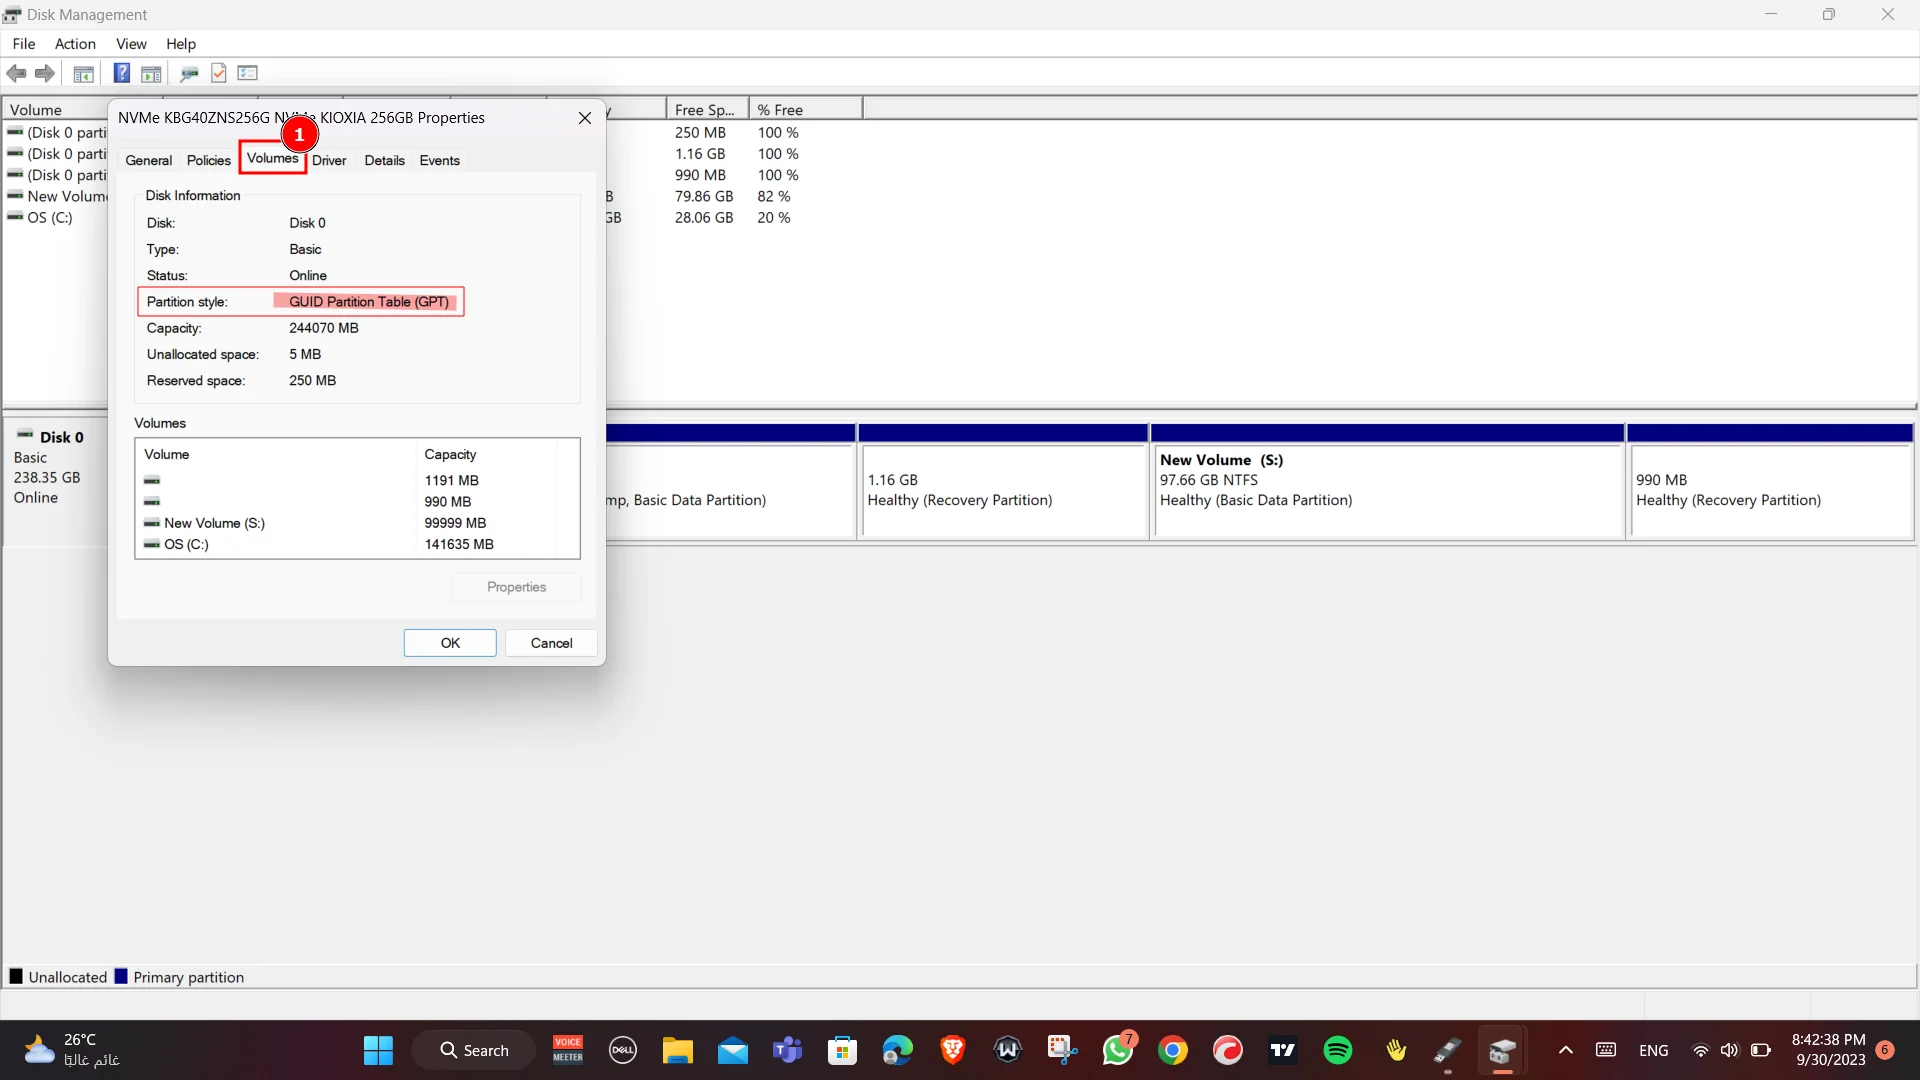Open the Windows Start menu

point(378,1050)
